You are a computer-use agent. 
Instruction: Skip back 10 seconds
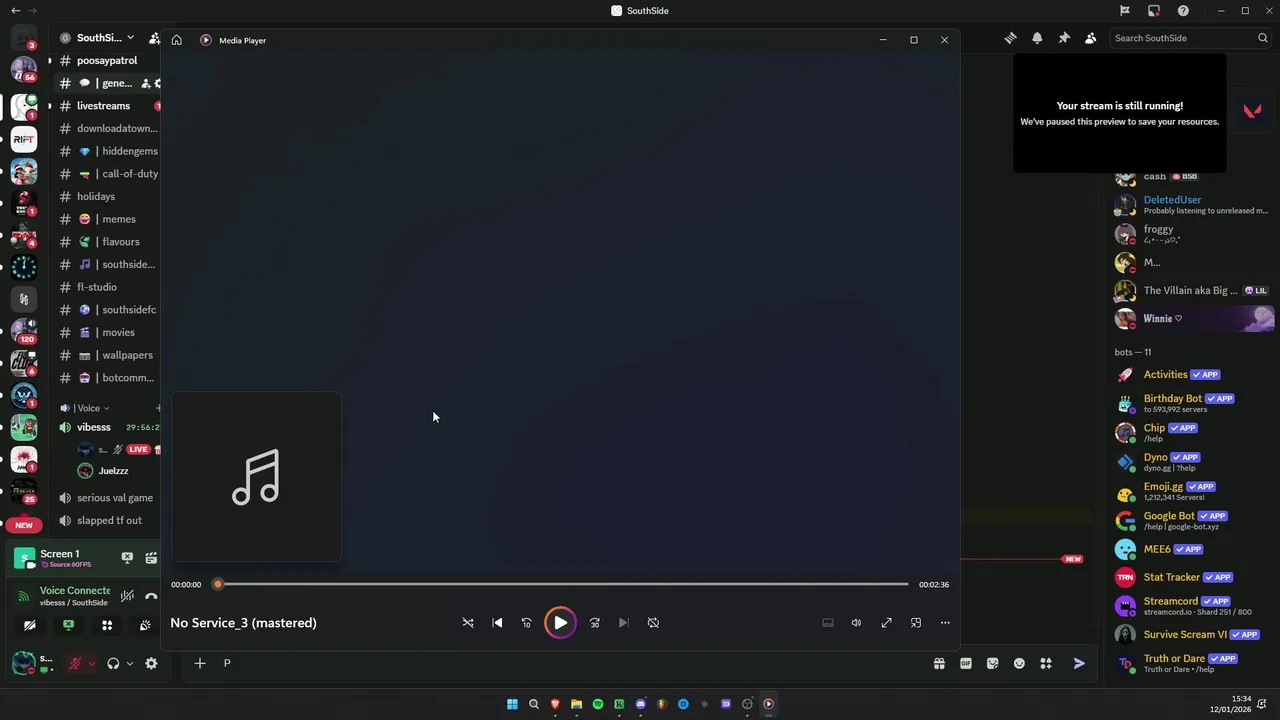coord(526,623)
